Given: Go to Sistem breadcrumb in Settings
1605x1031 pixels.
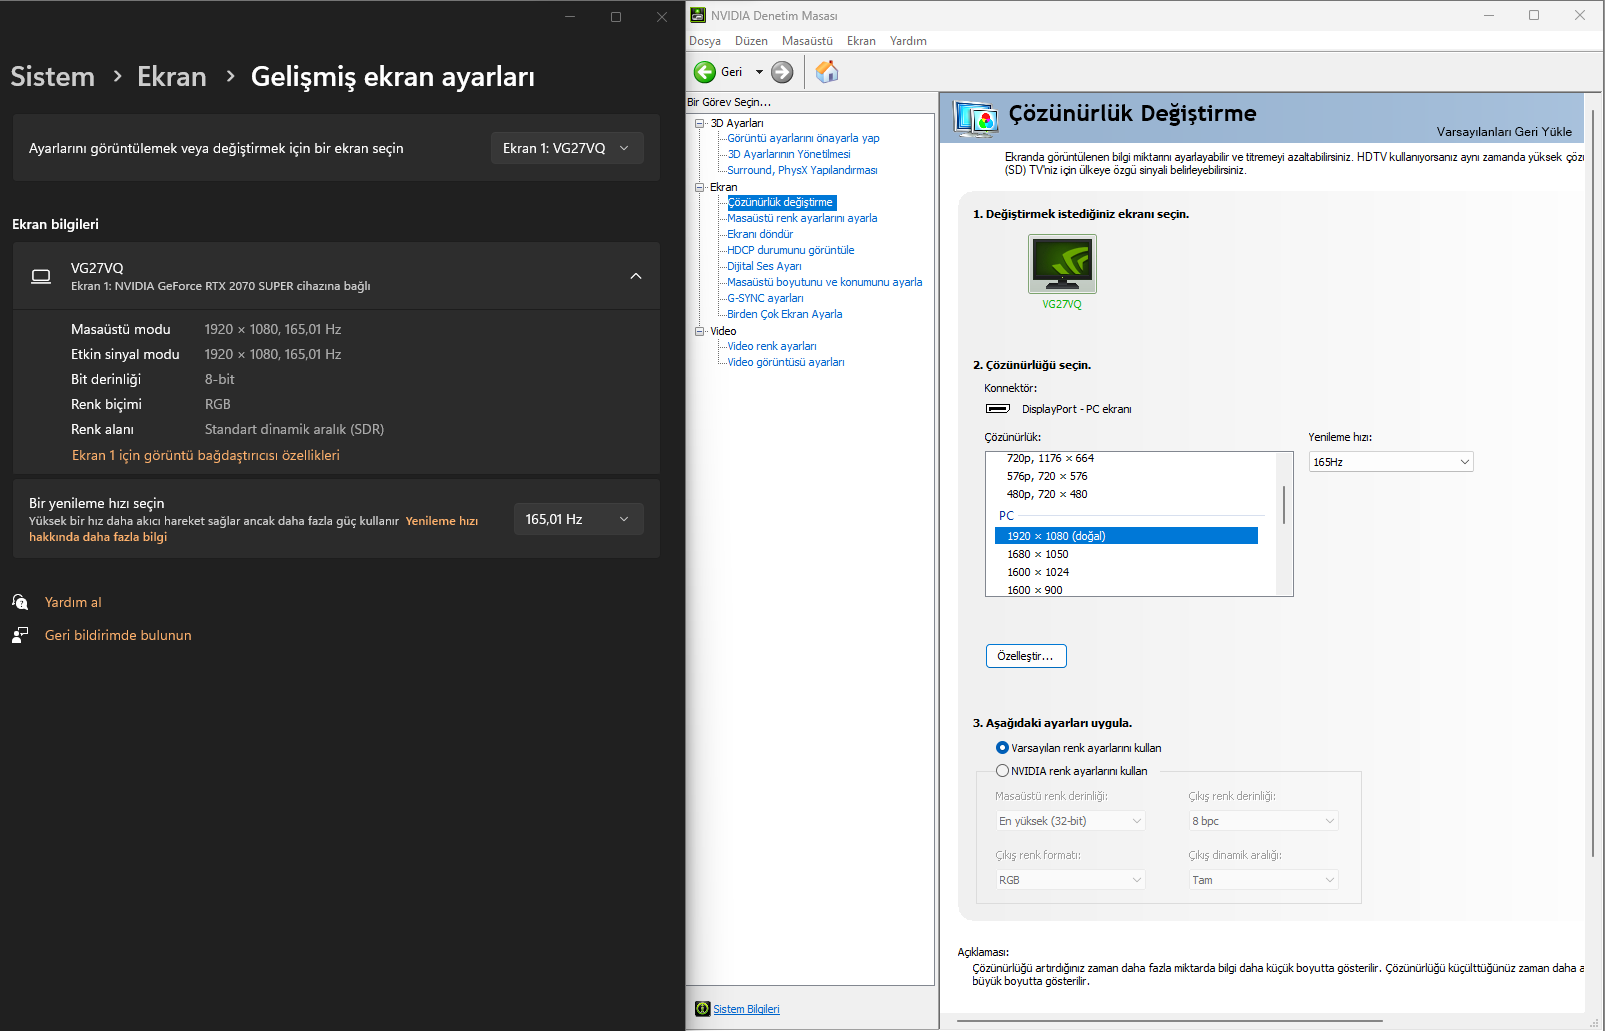Looking at the screenshot, I should click(53, 77).
